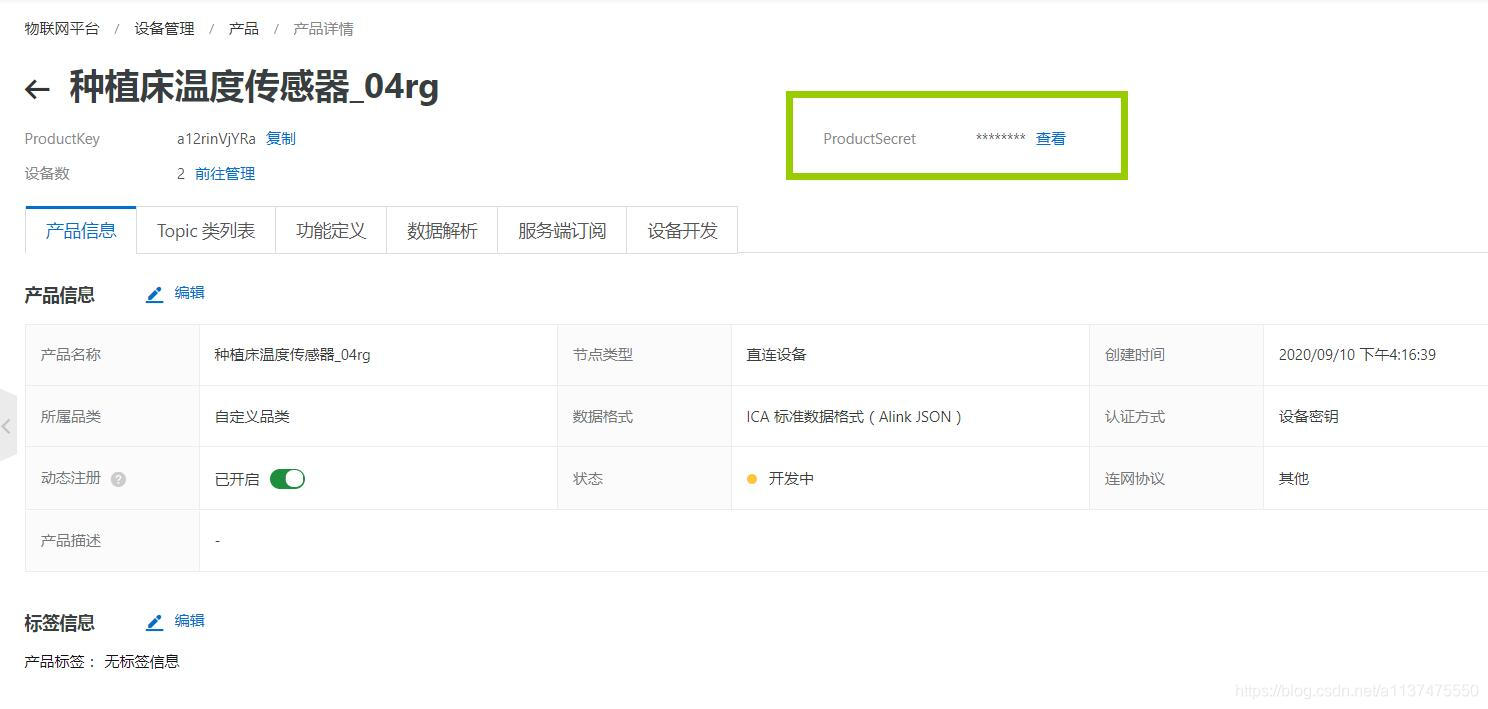The height and width of the screenshot is (709, 1488).
Task: Click the 直连设备 node type value
Action: point(776,355)
